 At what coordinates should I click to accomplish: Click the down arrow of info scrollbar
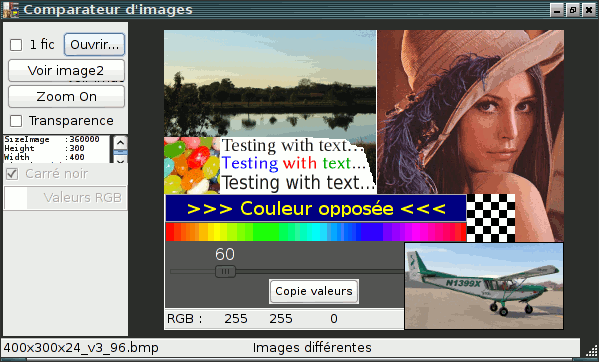[120, 161]
